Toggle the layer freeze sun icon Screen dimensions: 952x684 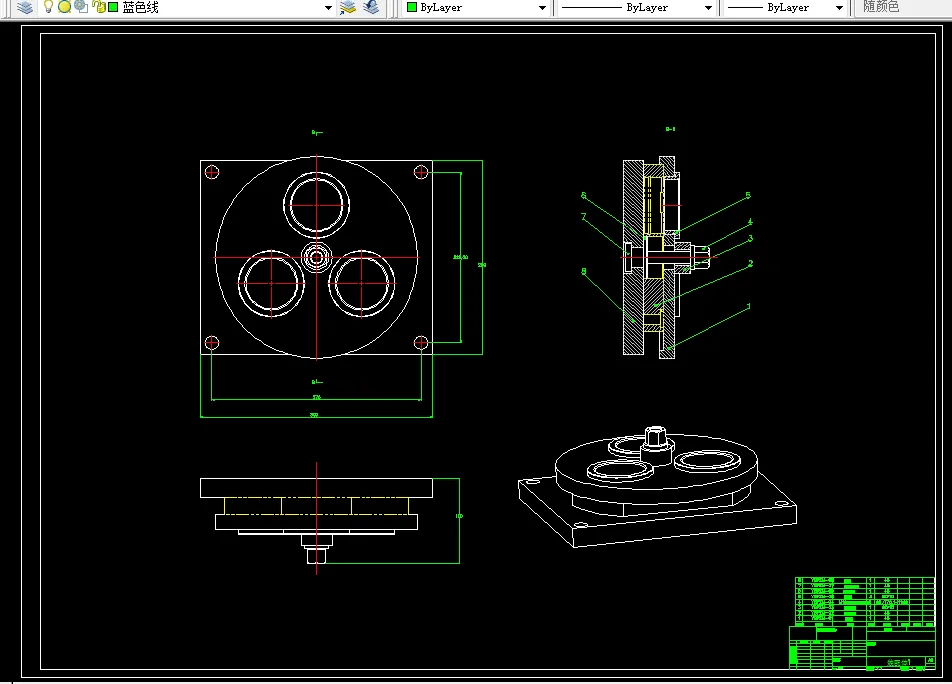(64, 7)
